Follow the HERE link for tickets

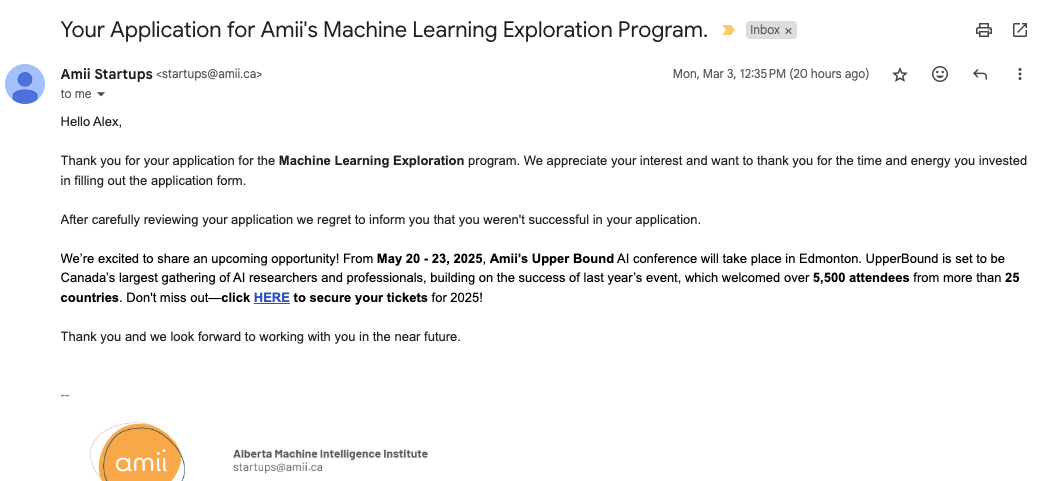(271, 298)
